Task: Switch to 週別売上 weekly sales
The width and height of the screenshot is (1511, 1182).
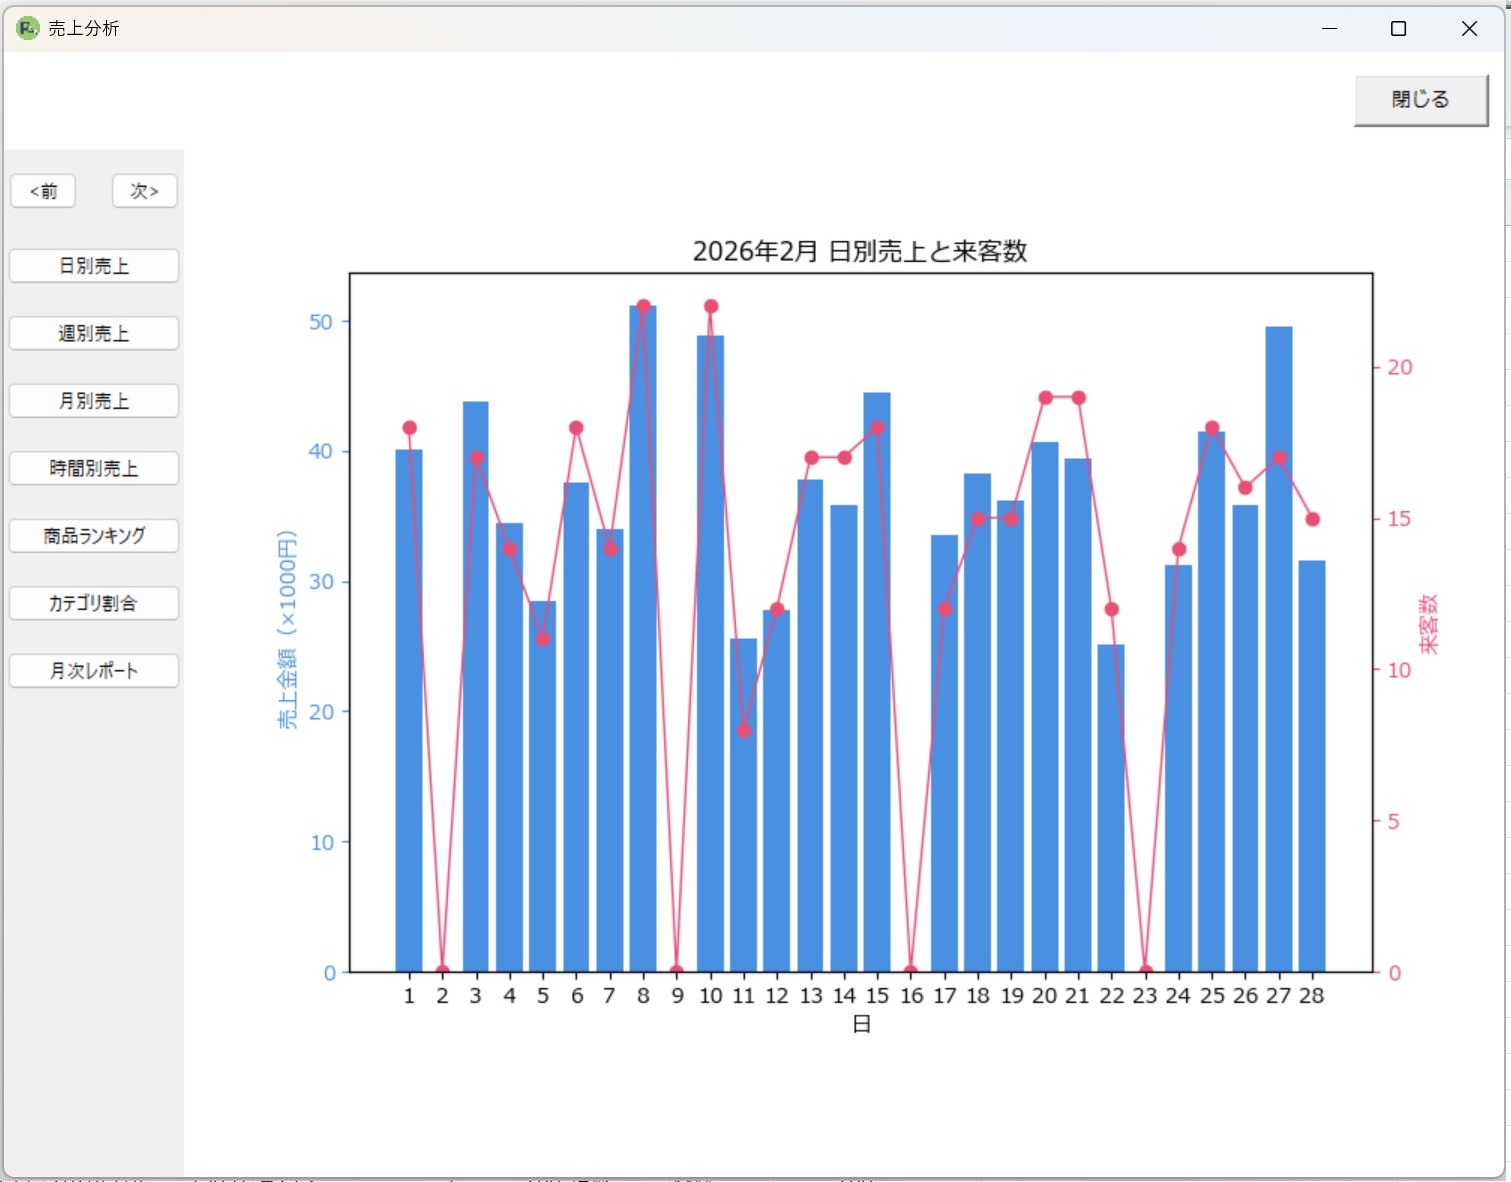Action: [94, 333]
